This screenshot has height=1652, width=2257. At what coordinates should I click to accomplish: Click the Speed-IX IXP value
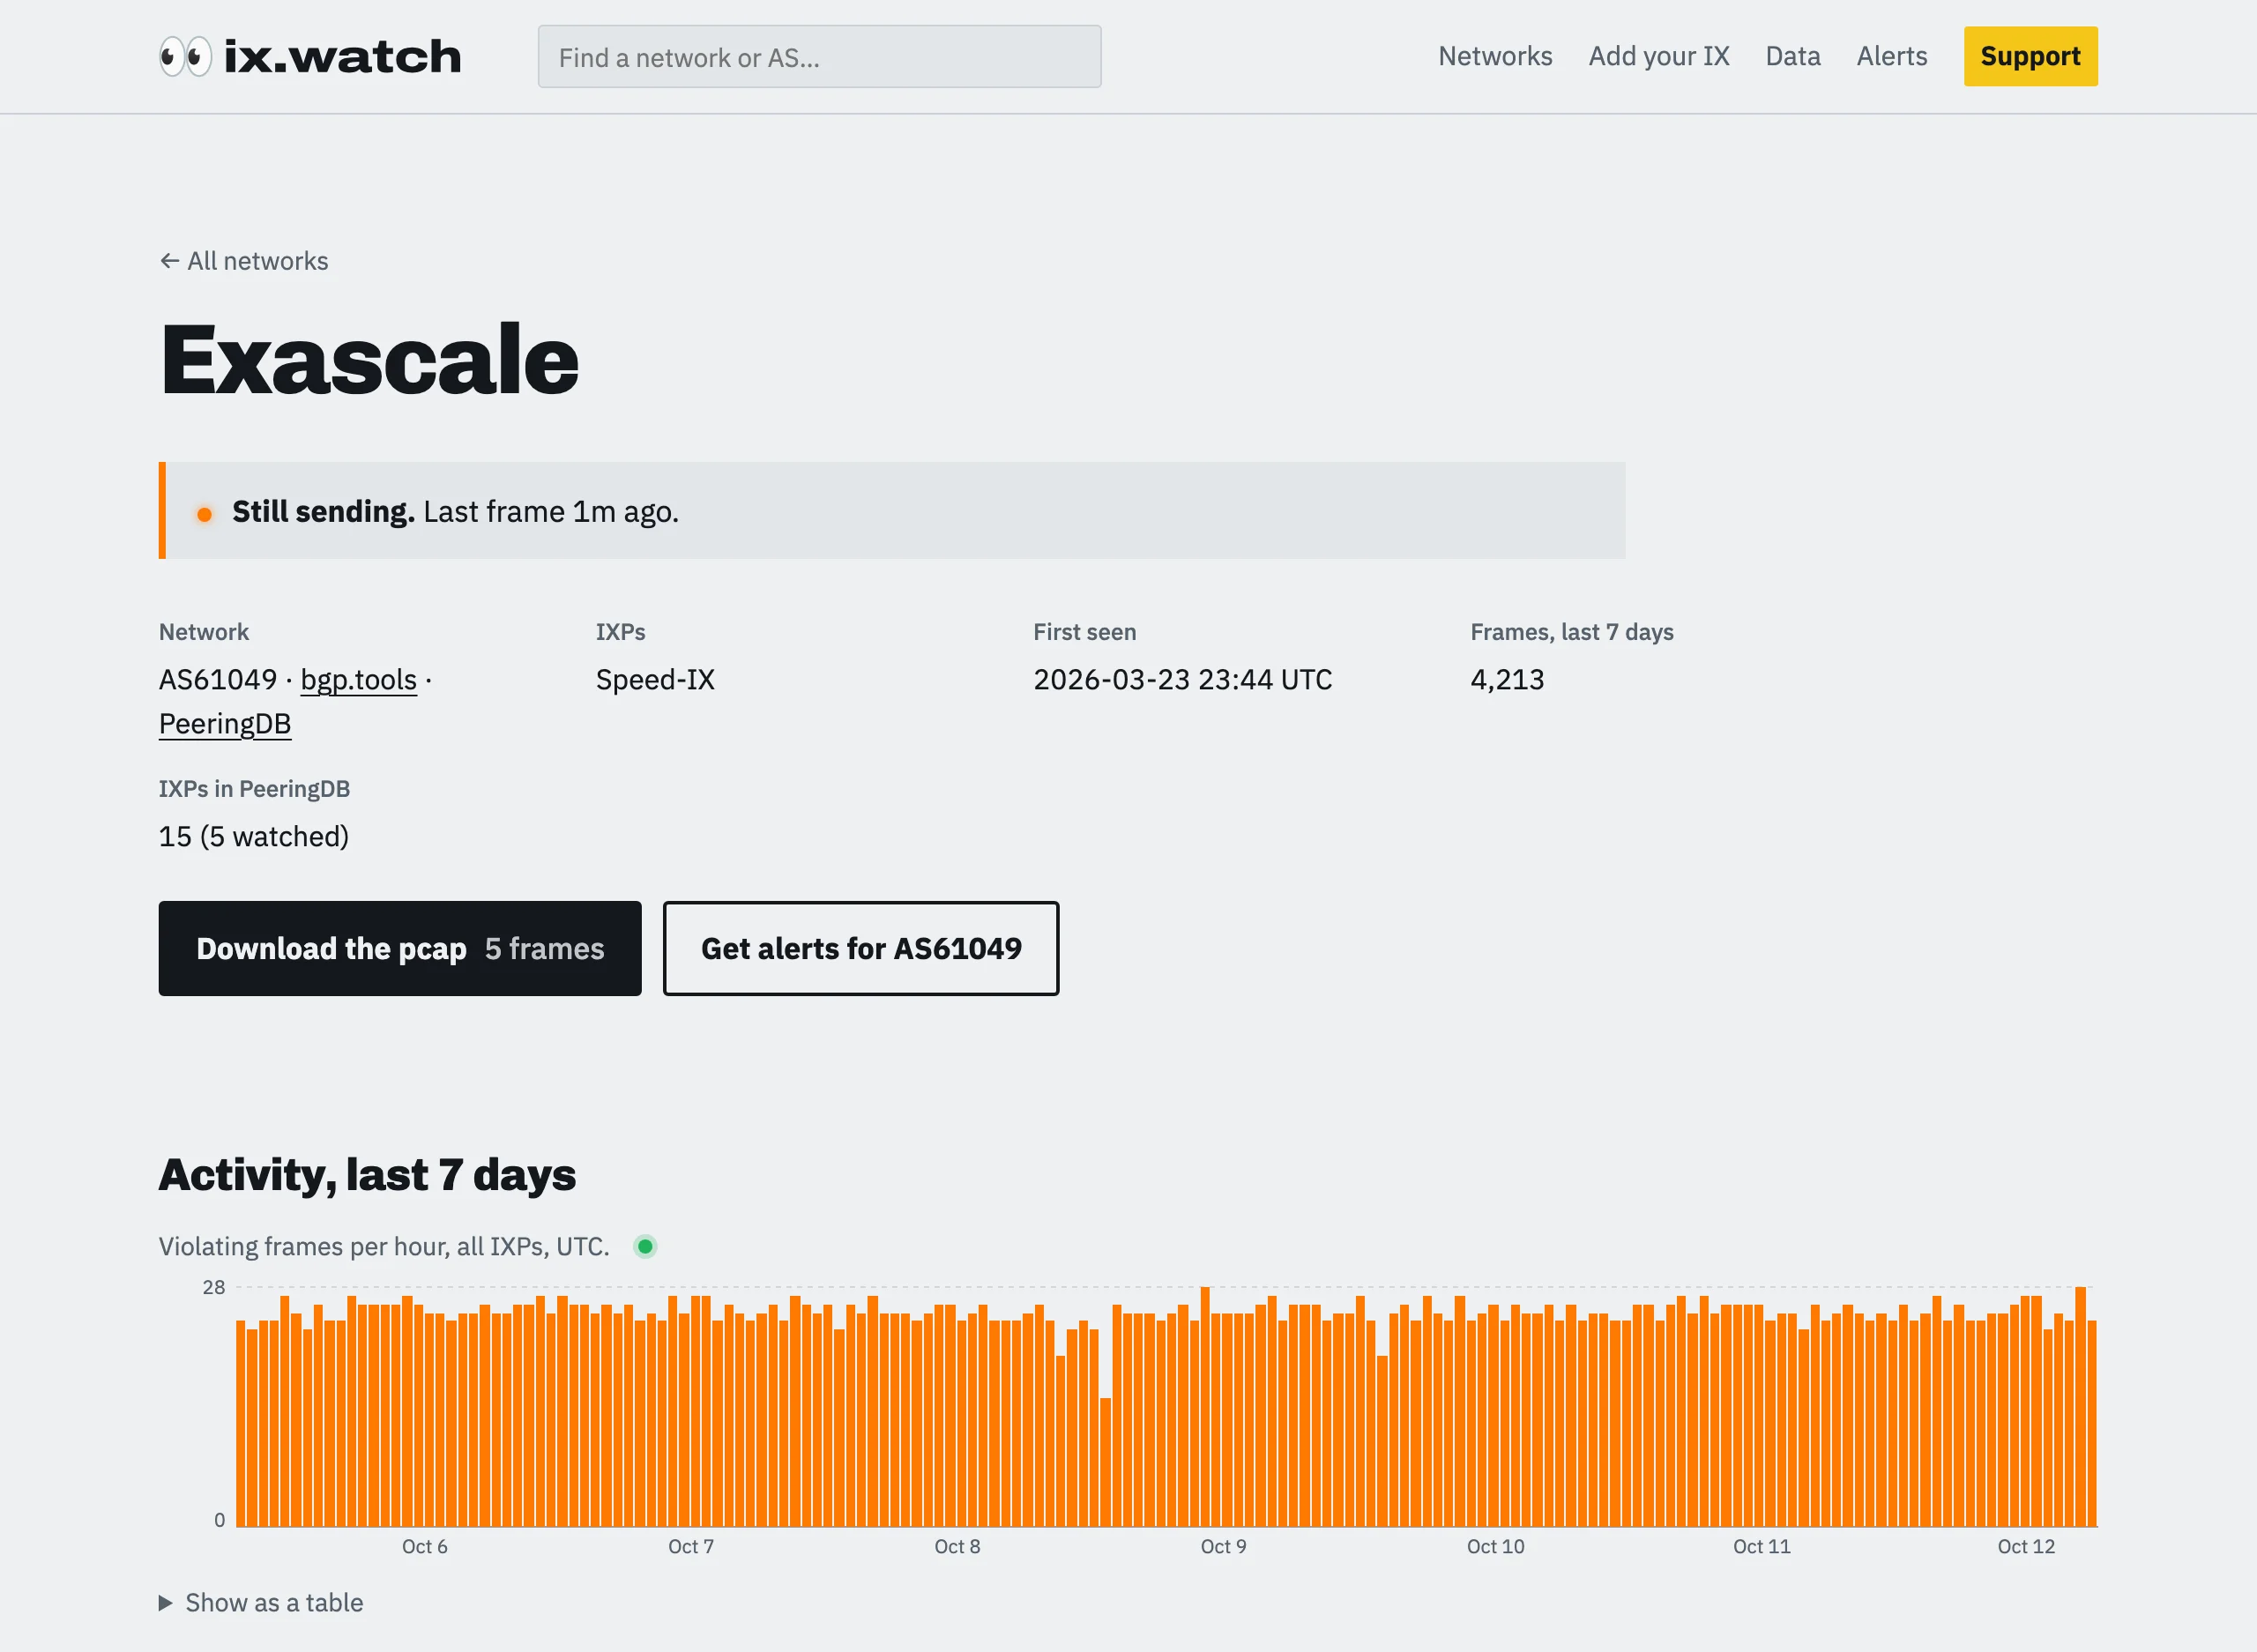(x=655, y=680)
